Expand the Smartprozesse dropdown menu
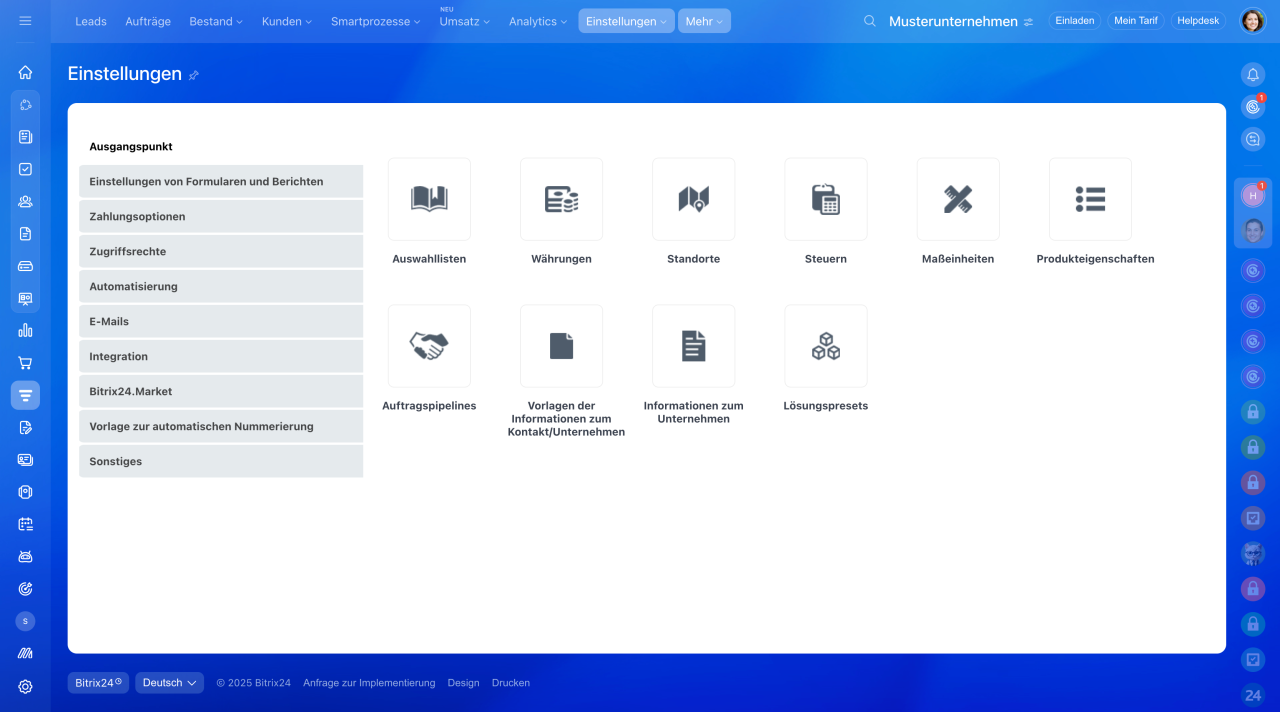Image resolution: width=1280 pixels, height=712 pixels. [377, 21]
